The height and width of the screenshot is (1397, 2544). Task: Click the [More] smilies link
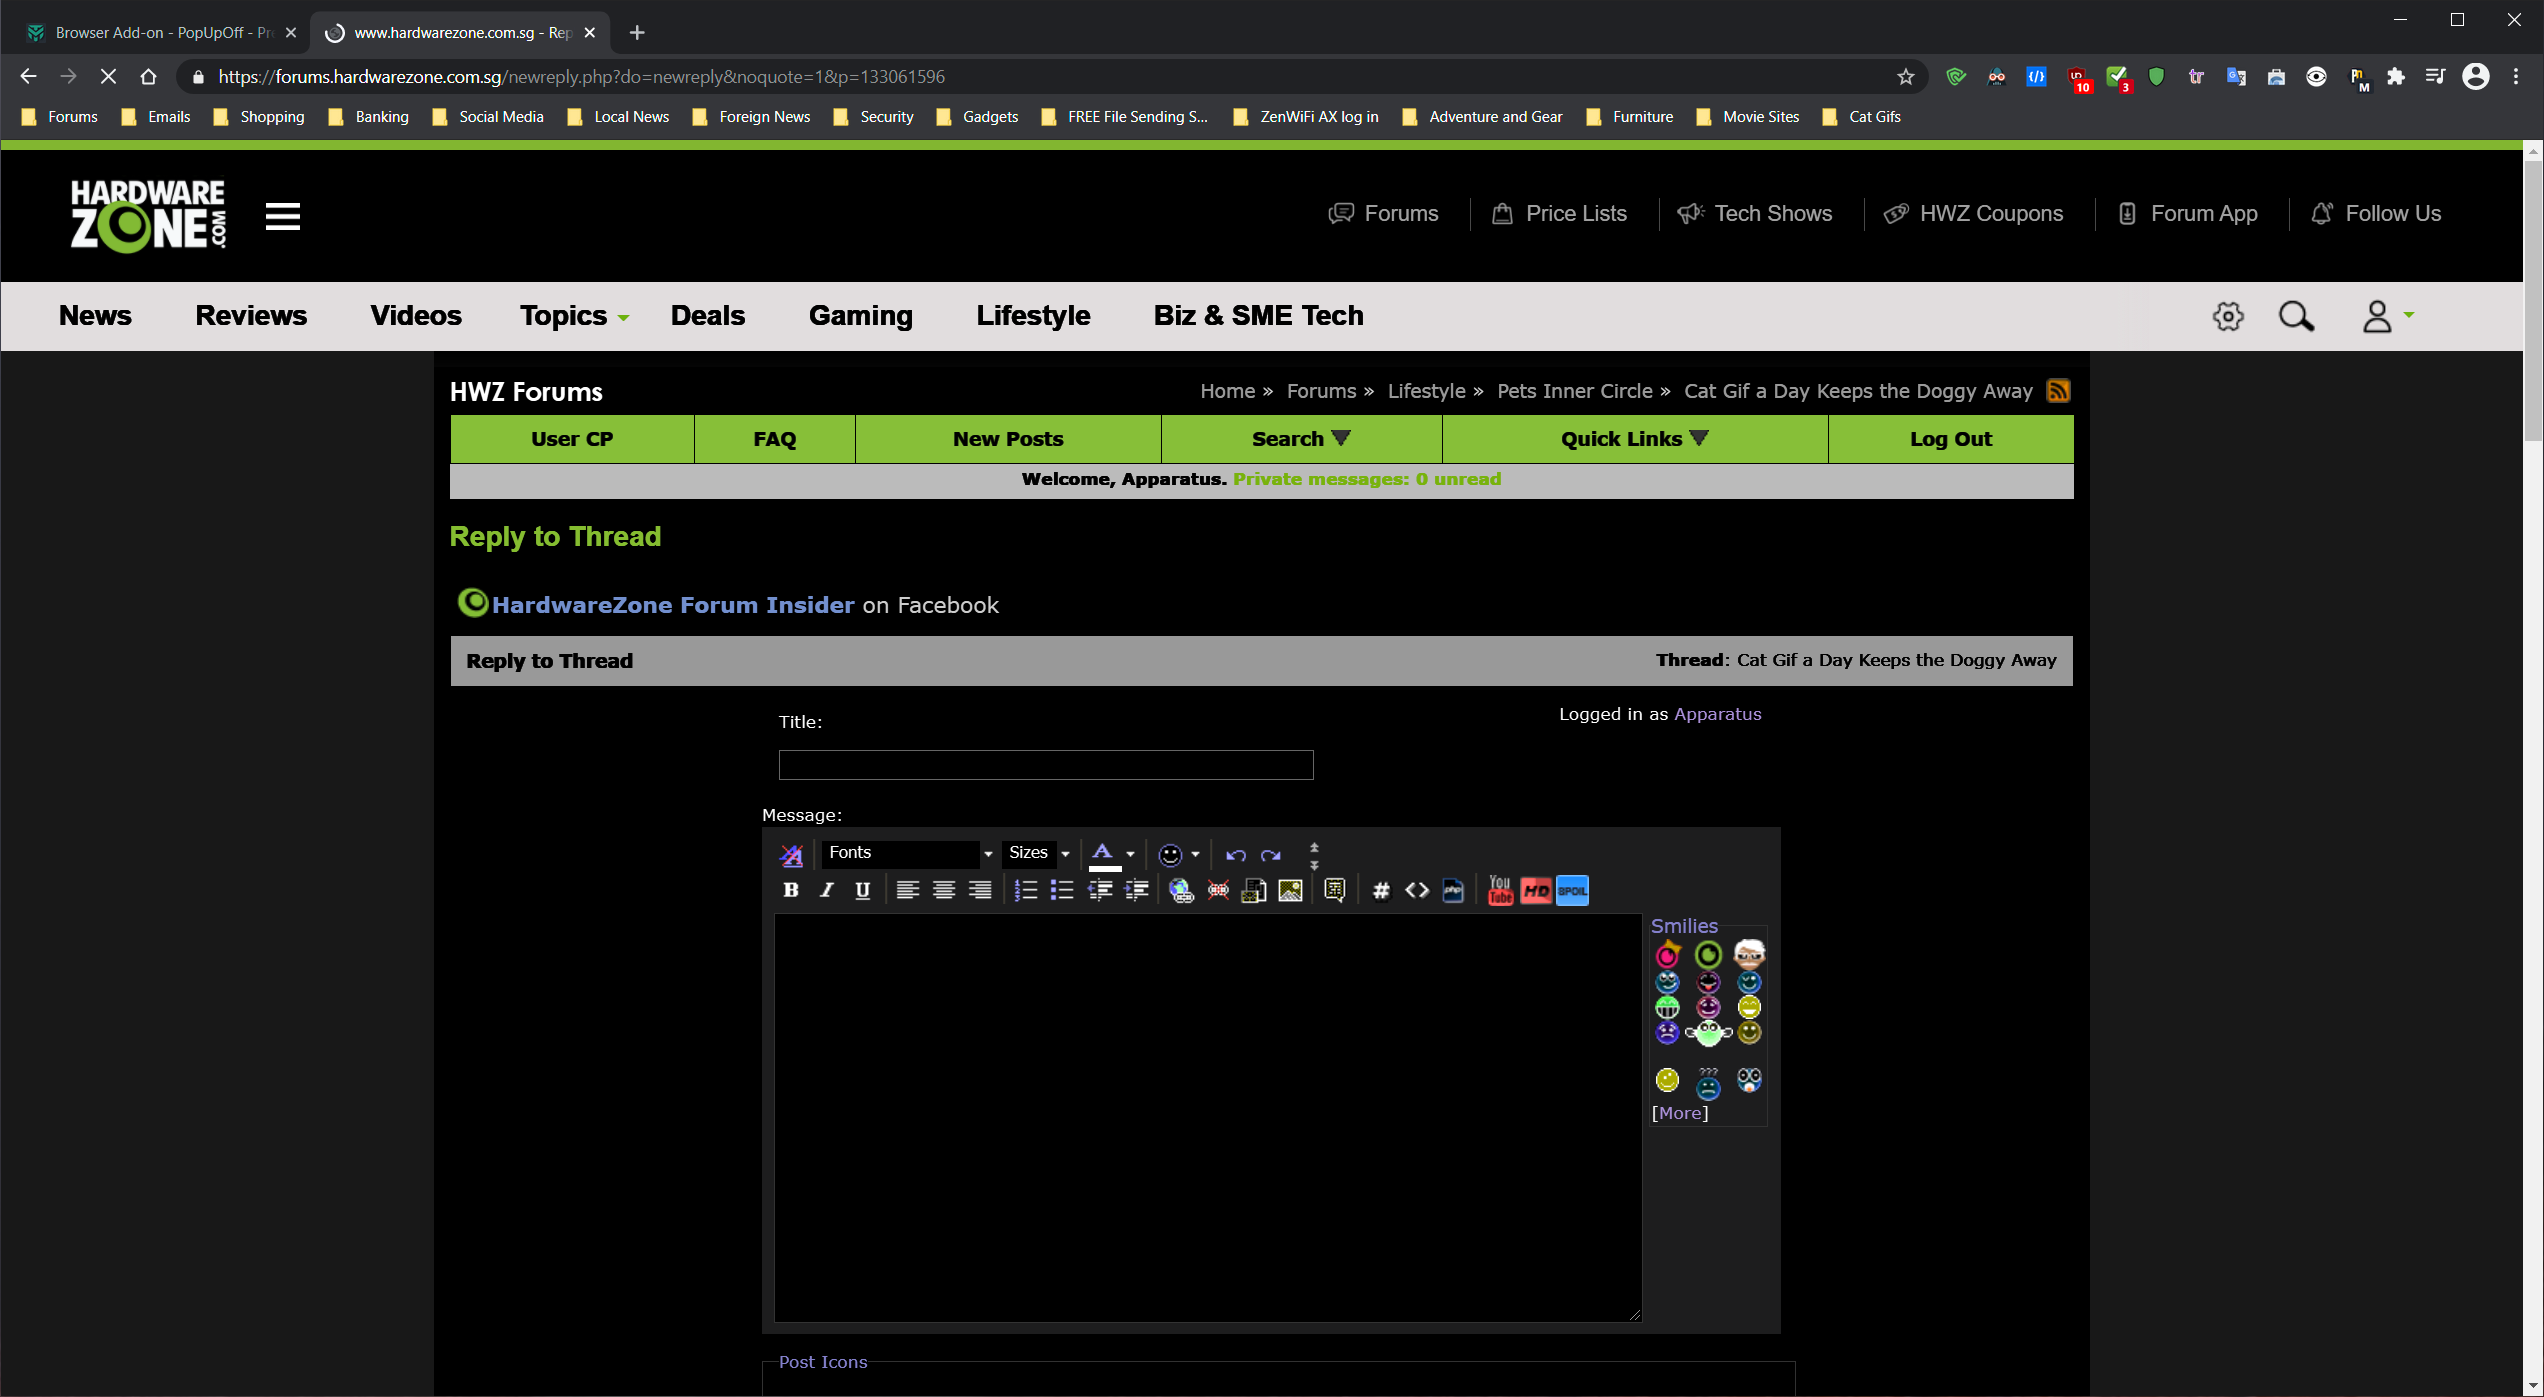(1680, 1113)
